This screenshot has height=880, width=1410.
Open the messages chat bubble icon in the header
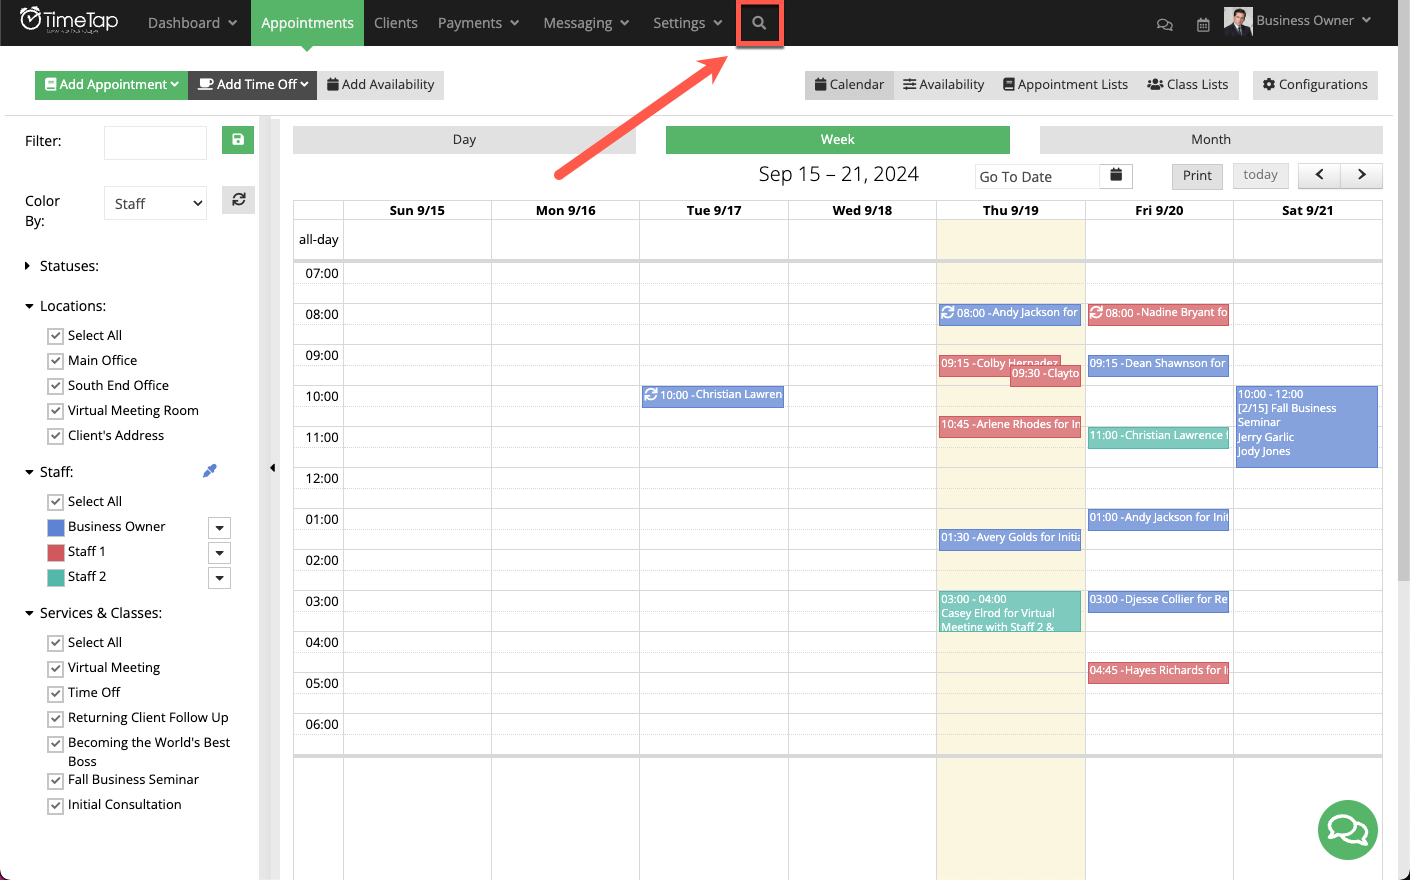click(x=1164, y=23)
